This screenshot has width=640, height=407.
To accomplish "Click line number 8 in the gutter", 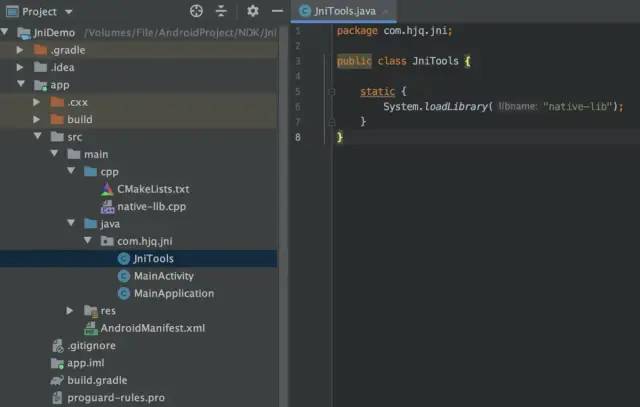I will pos(298,137).
